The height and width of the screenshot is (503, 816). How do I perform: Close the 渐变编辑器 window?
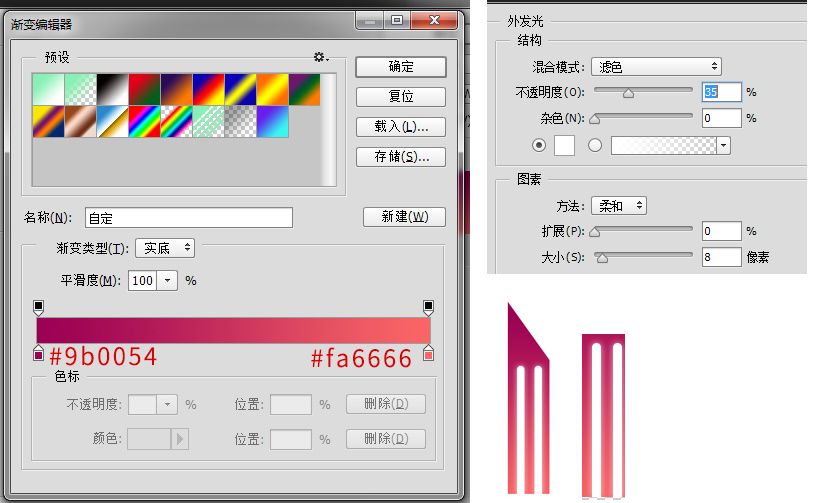(x=435, y=20)
